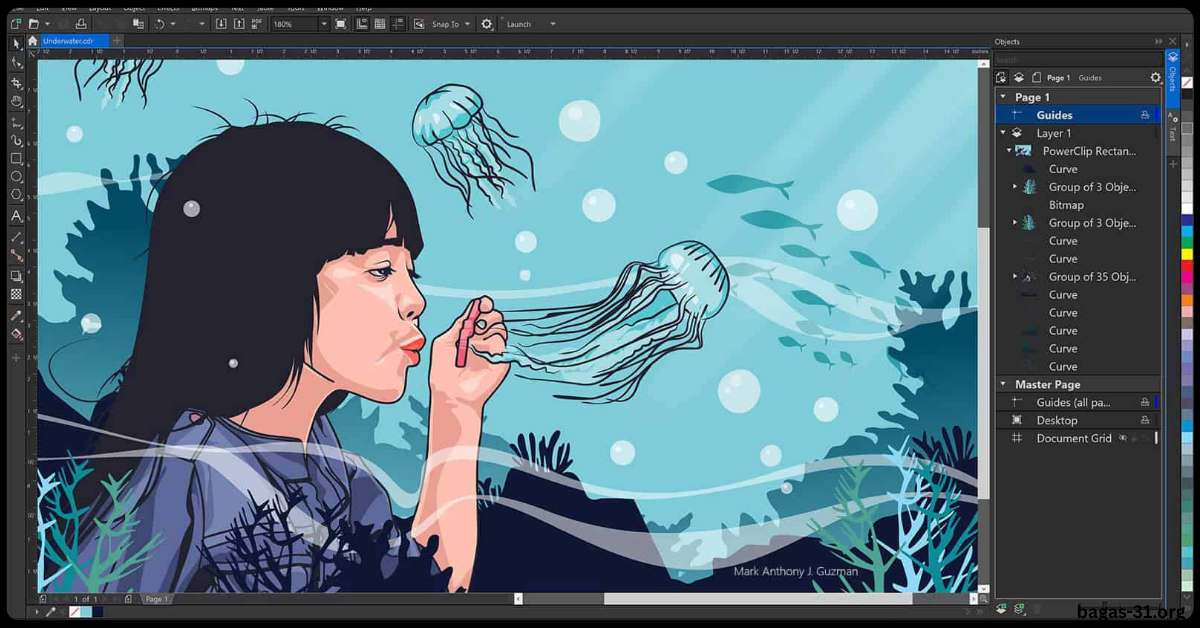Image resolution: width=1200 pixels, height=628 pixels.
Task: Select the Pick tool
Action: coord(16,43)
